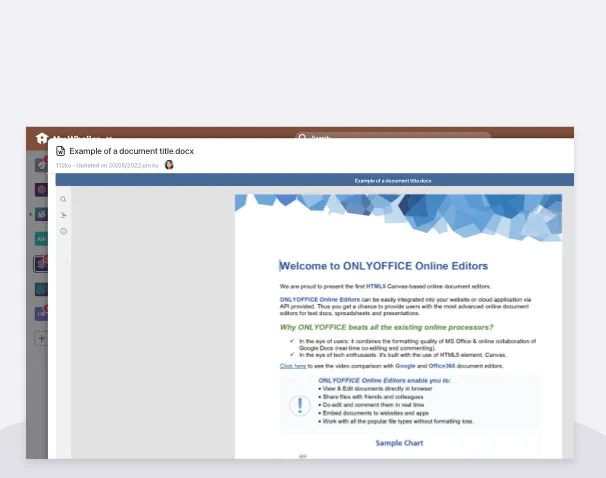Screen dimensions: 606x478
Task: Open the 'ONLYOFFICE Online Editors' paragraph link
Action: click(x=320, y=299)
